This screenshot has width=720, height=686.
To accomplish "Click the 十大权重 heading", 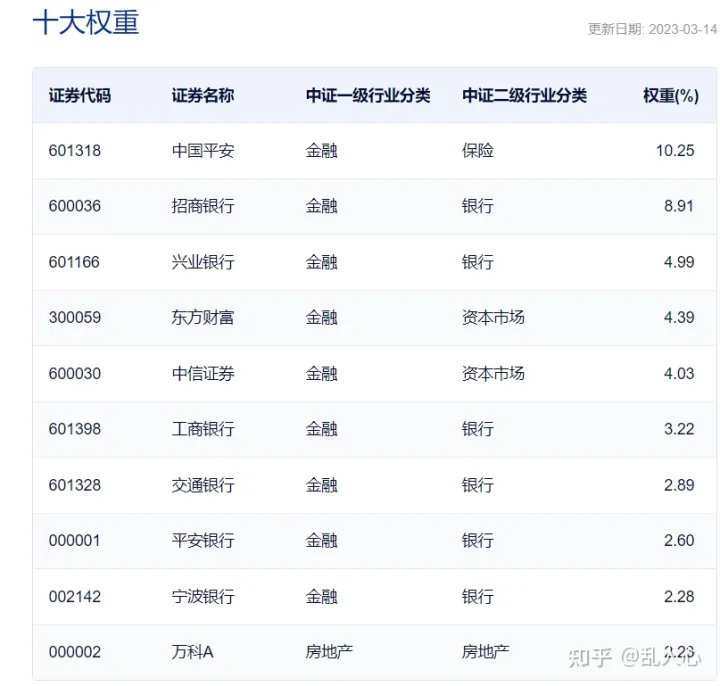I will point(86,22).
